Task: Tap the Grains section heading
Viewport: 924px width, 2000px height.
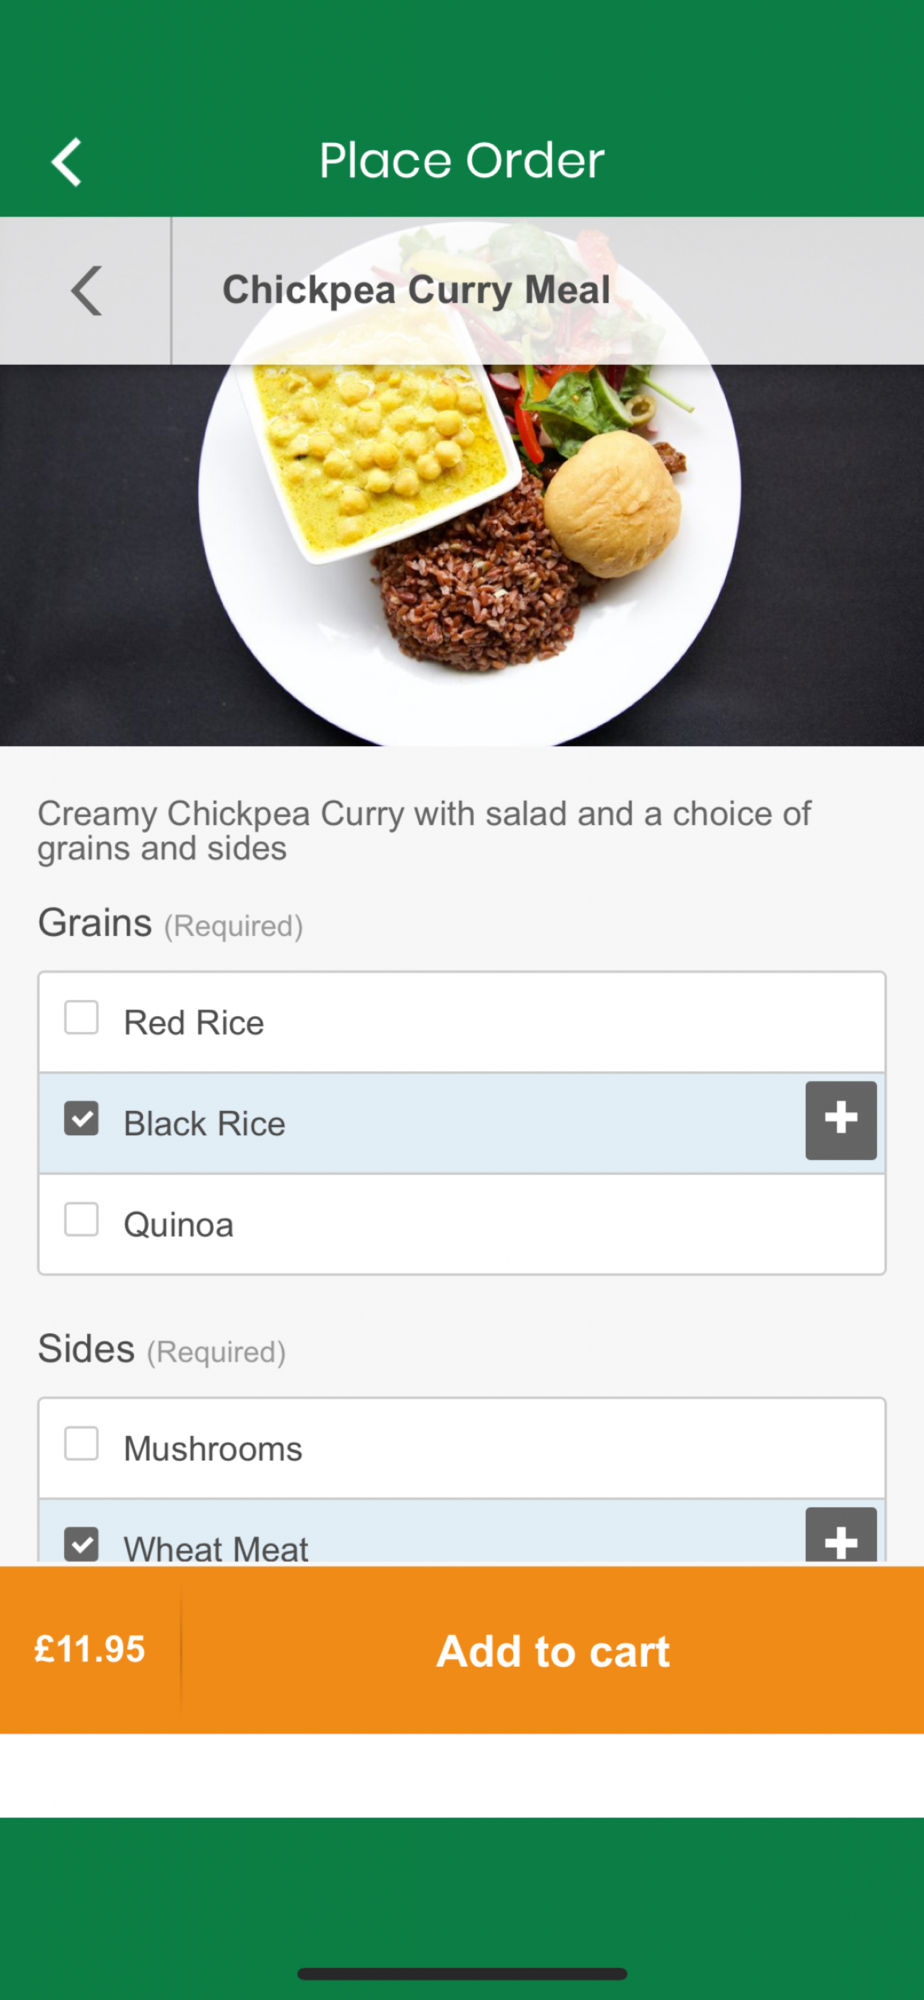Action: click(96, 923)
